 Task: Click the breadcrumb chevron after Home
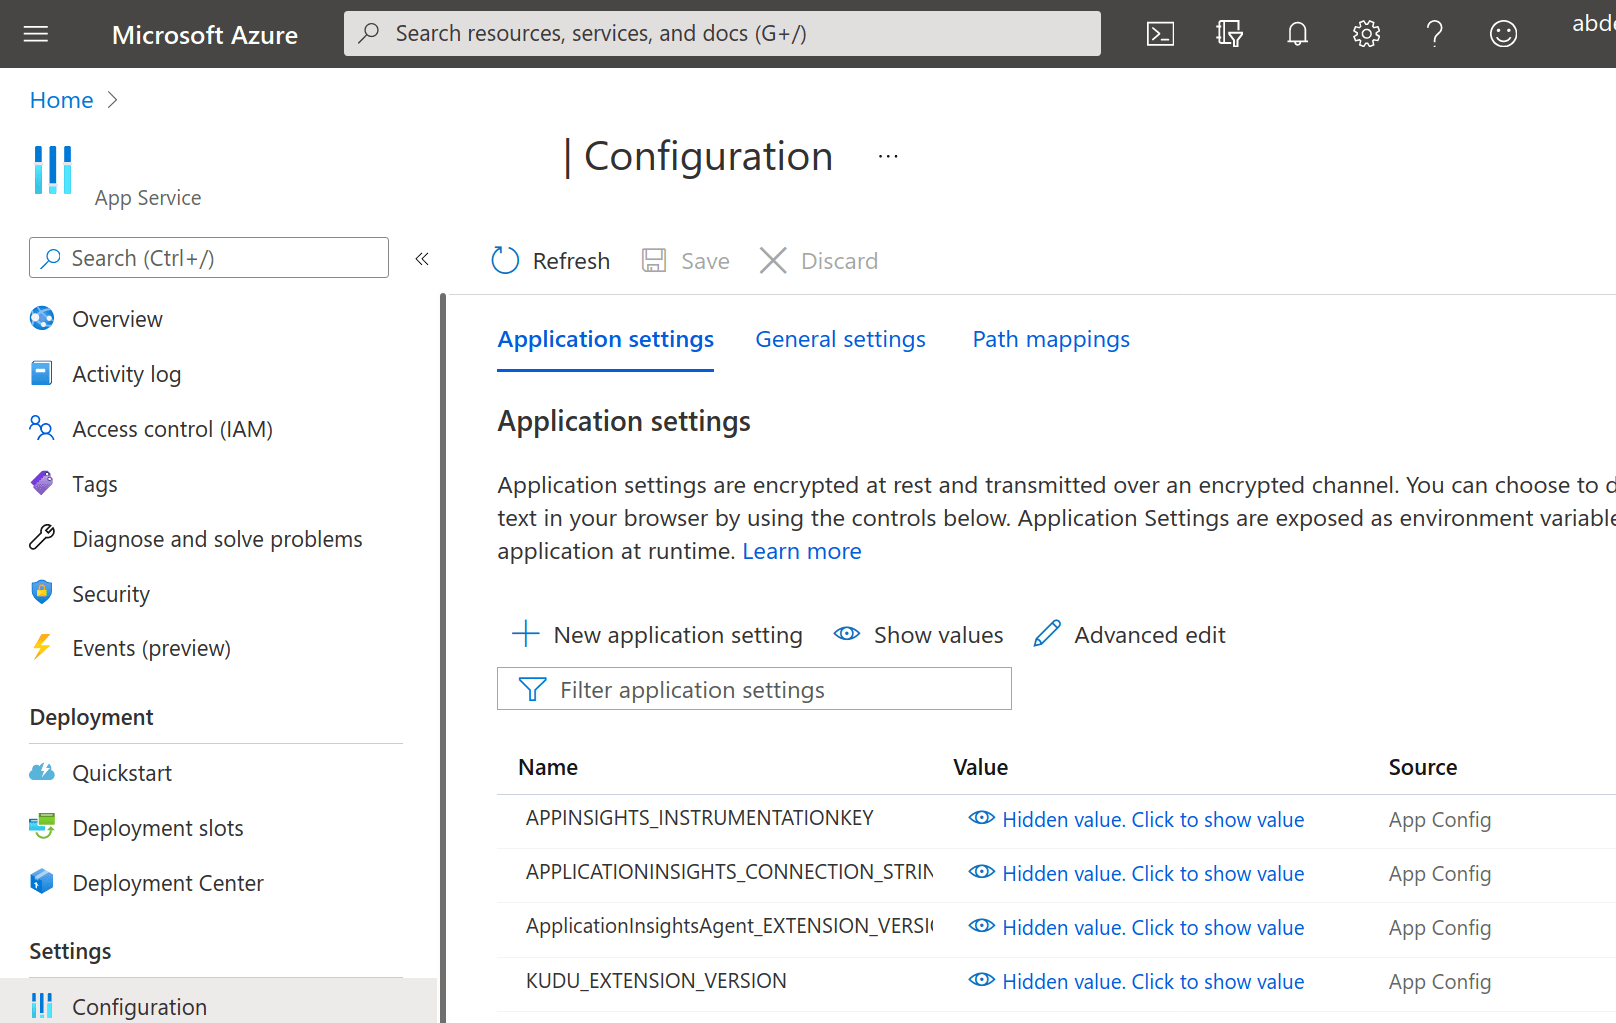click(112, 100)
